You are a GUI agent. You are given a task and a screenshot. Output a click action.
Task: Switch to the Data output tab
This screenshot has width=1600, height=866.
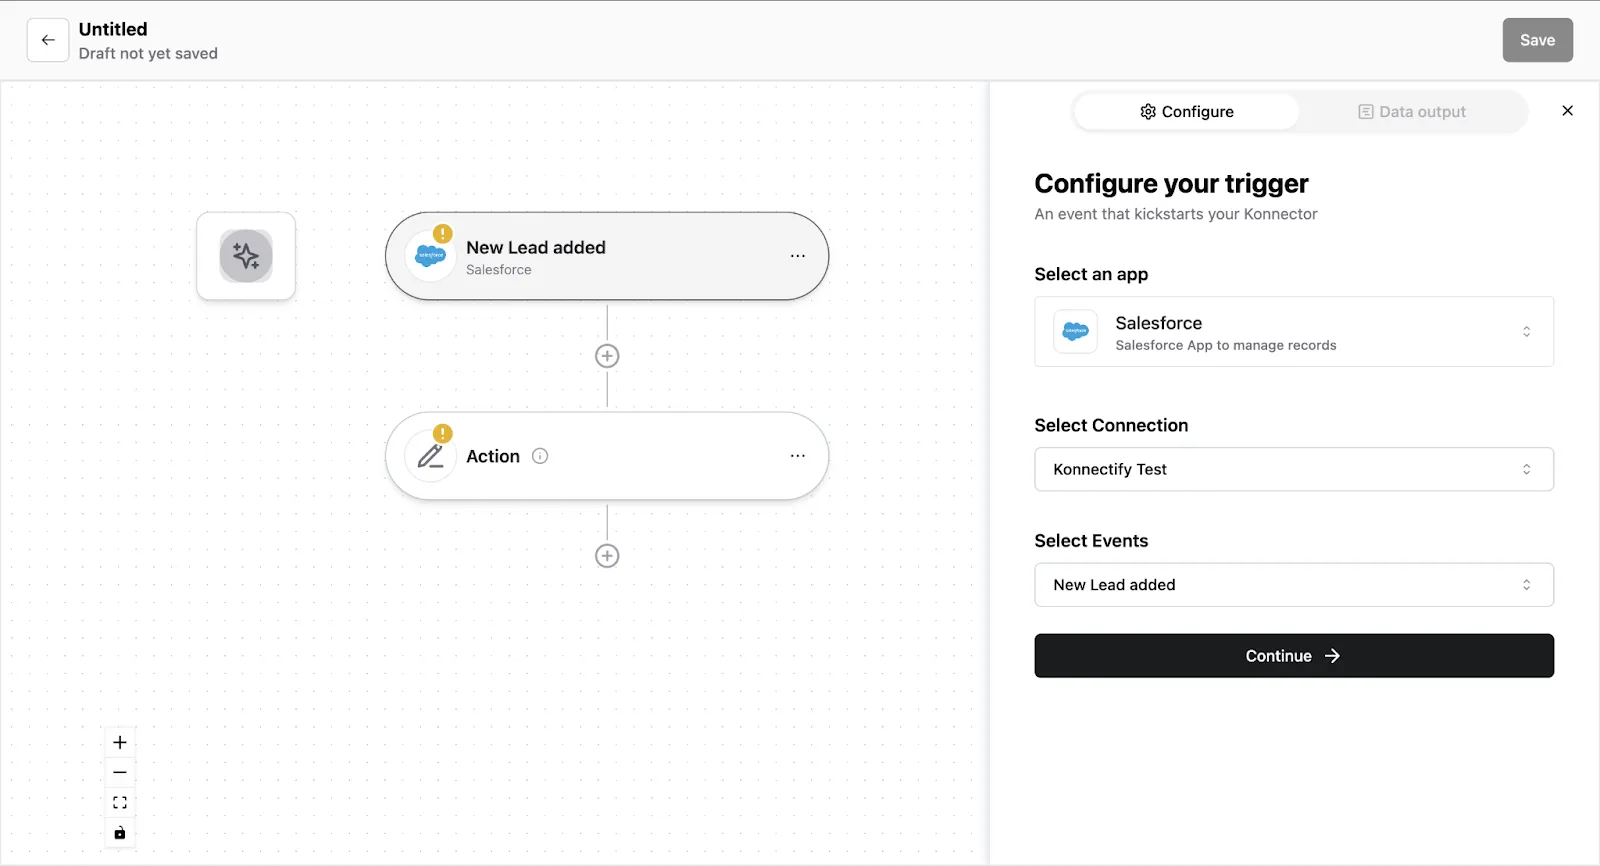point(1412,112)
